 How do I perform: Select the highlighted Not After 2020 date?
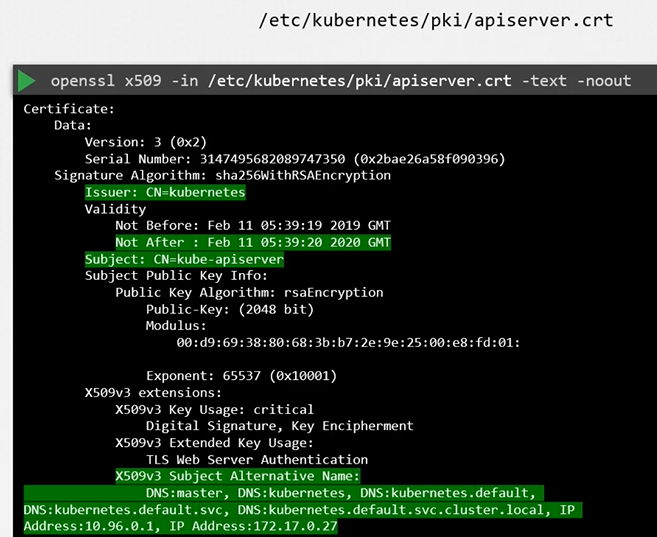point(253,242)
